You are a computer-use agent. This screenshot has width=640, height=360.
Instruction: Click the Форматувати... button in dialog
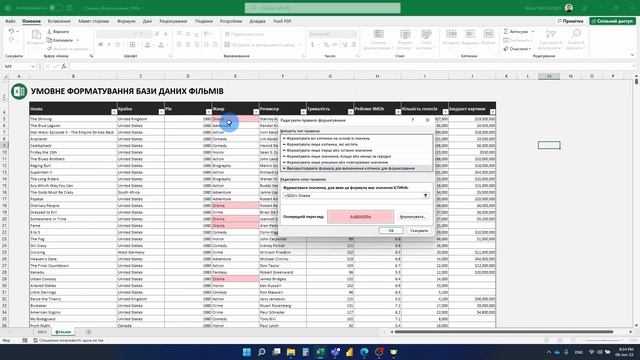413,217
